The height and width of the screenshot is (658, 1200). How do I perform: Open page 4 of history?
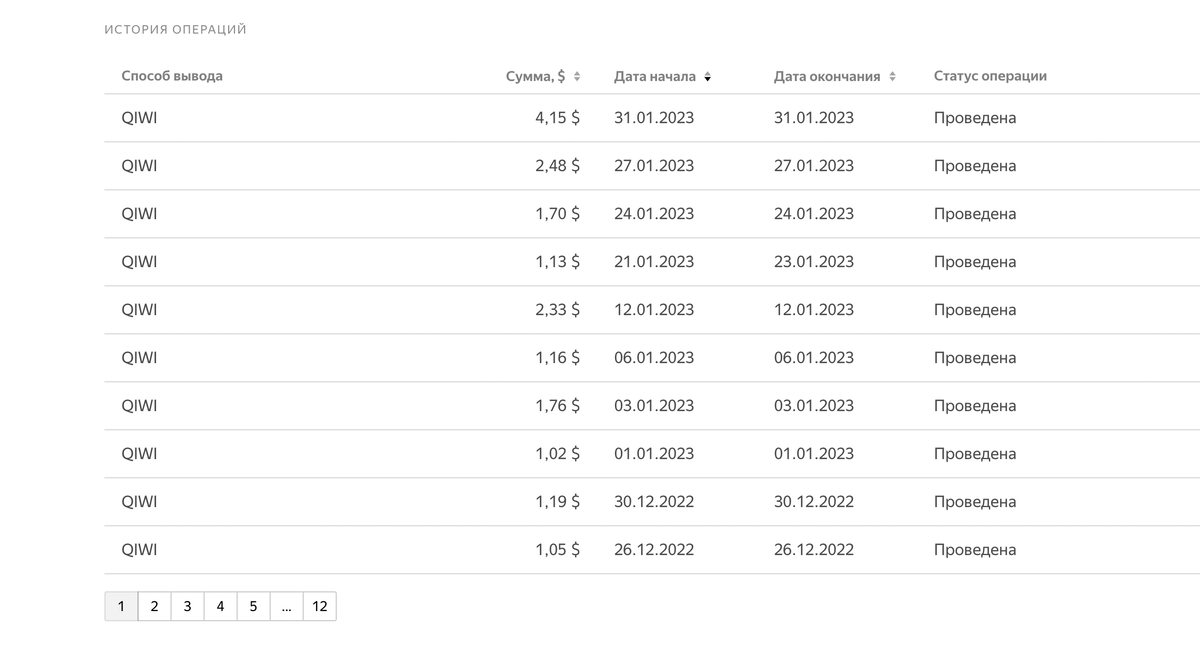pyautogui.click(x=220, y=606)
